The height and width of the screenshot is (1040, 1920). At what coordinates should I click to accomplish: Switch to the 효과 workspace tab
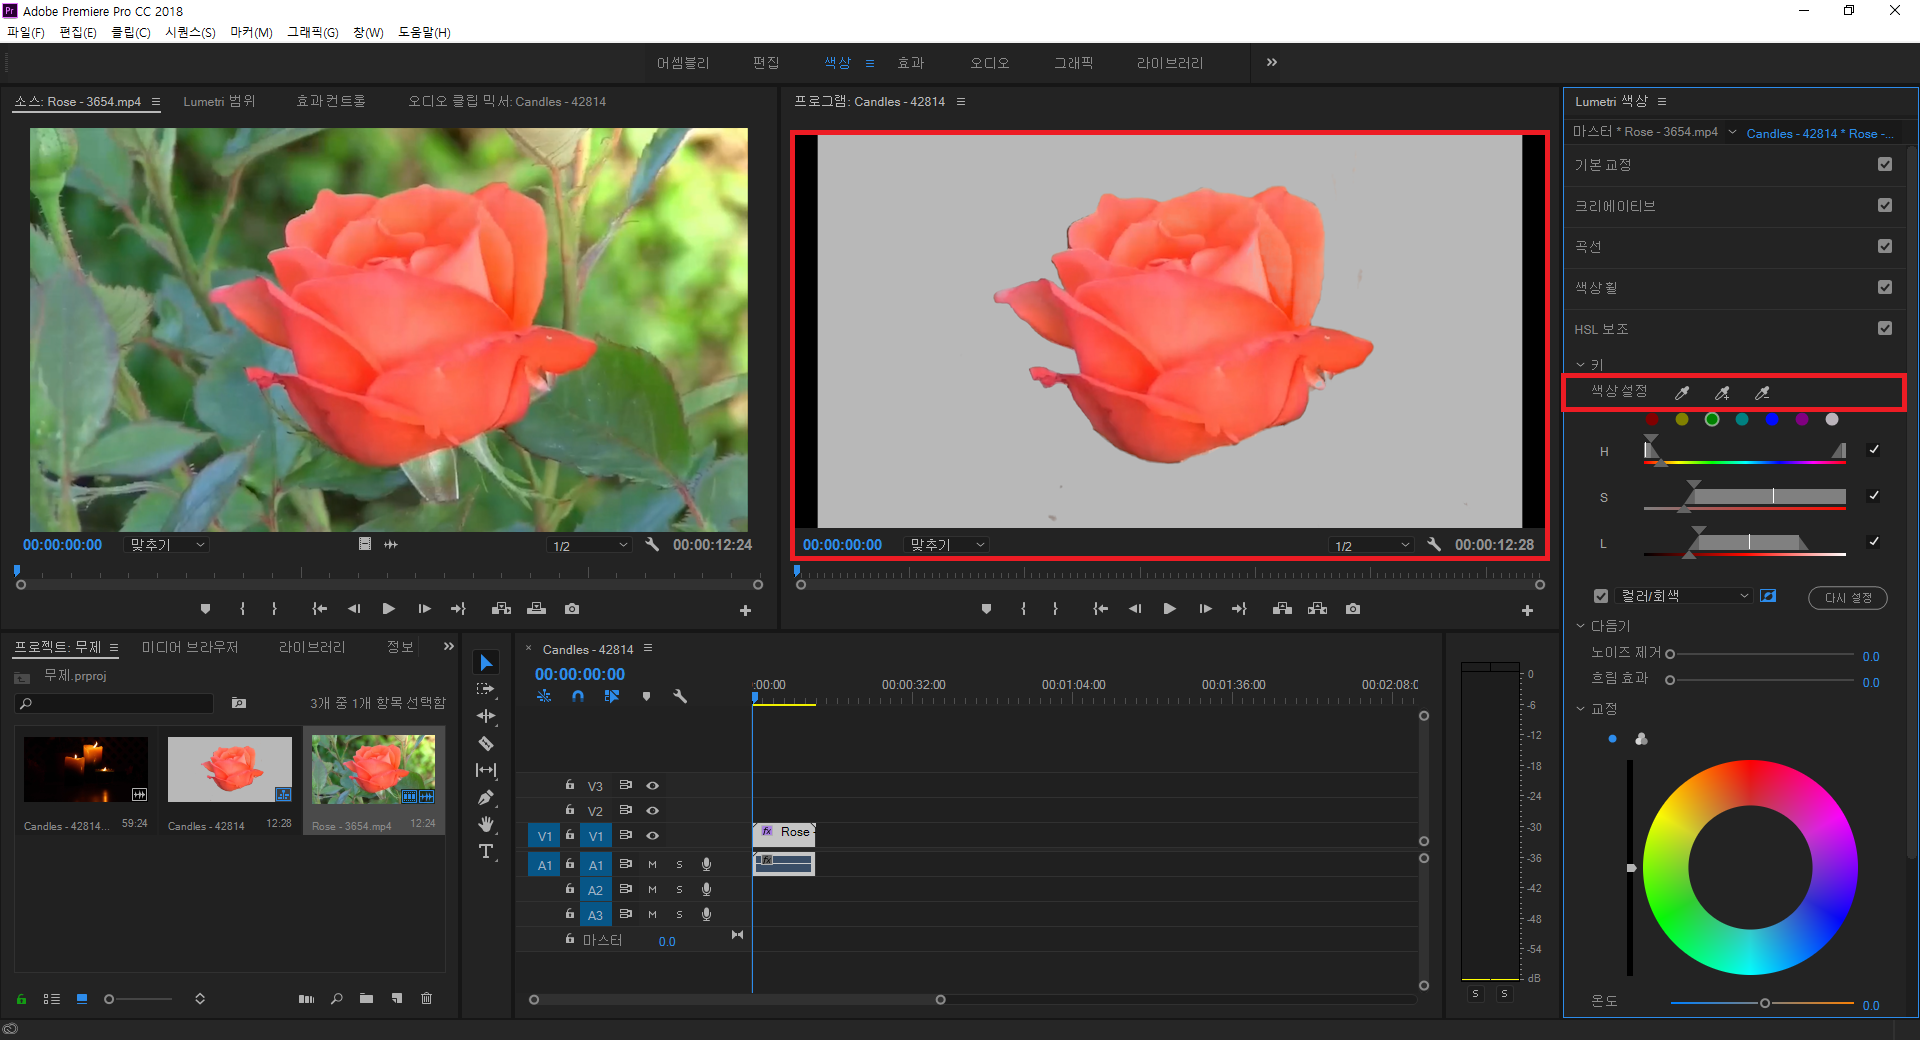(910, 63)
